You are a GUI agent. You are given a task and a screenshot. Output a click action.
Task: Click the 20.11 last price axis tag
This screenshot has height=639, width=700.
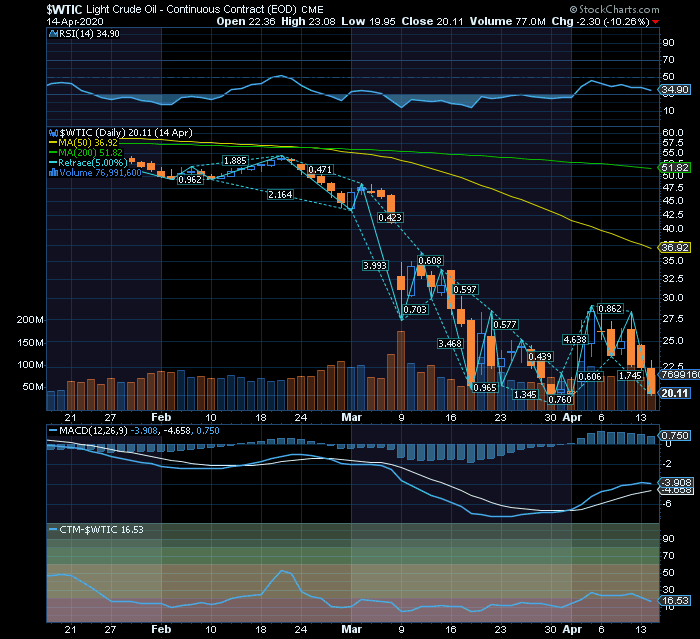click(675, 393)
